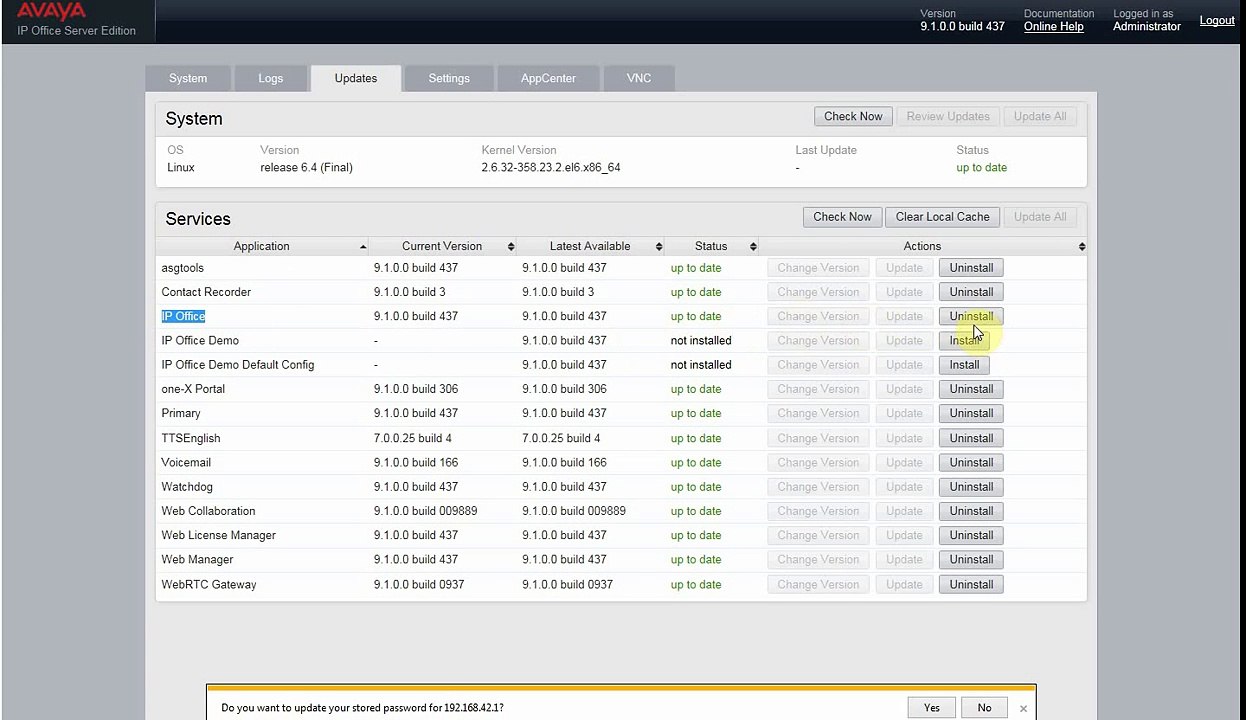1246x720 pixels.
Task: Click Update button for one-X Portal
Action: point(904,389)
